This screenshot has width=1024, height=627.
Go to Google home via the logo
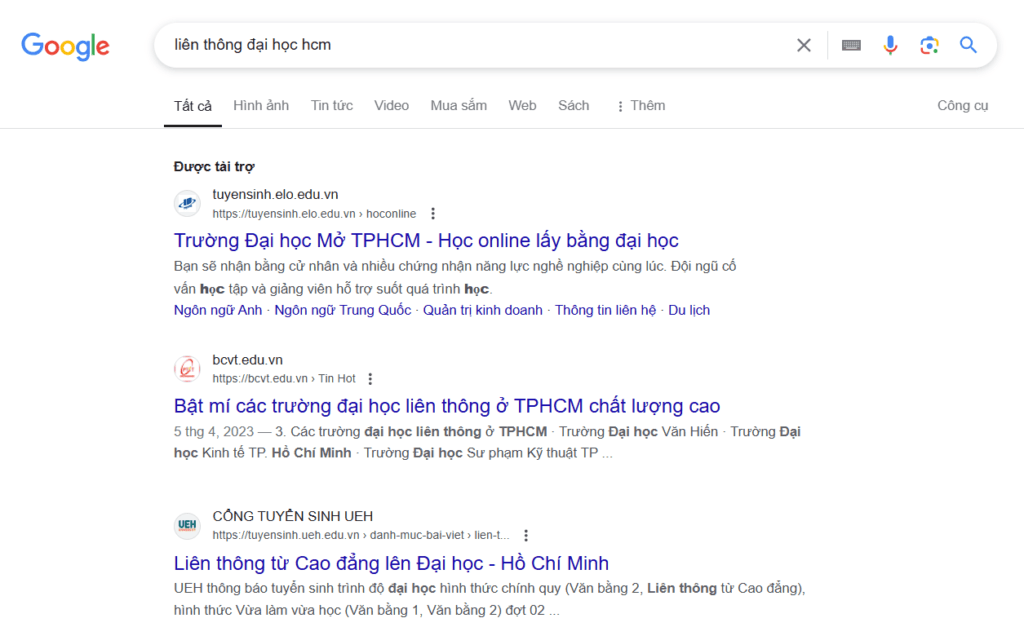point(65,46)
